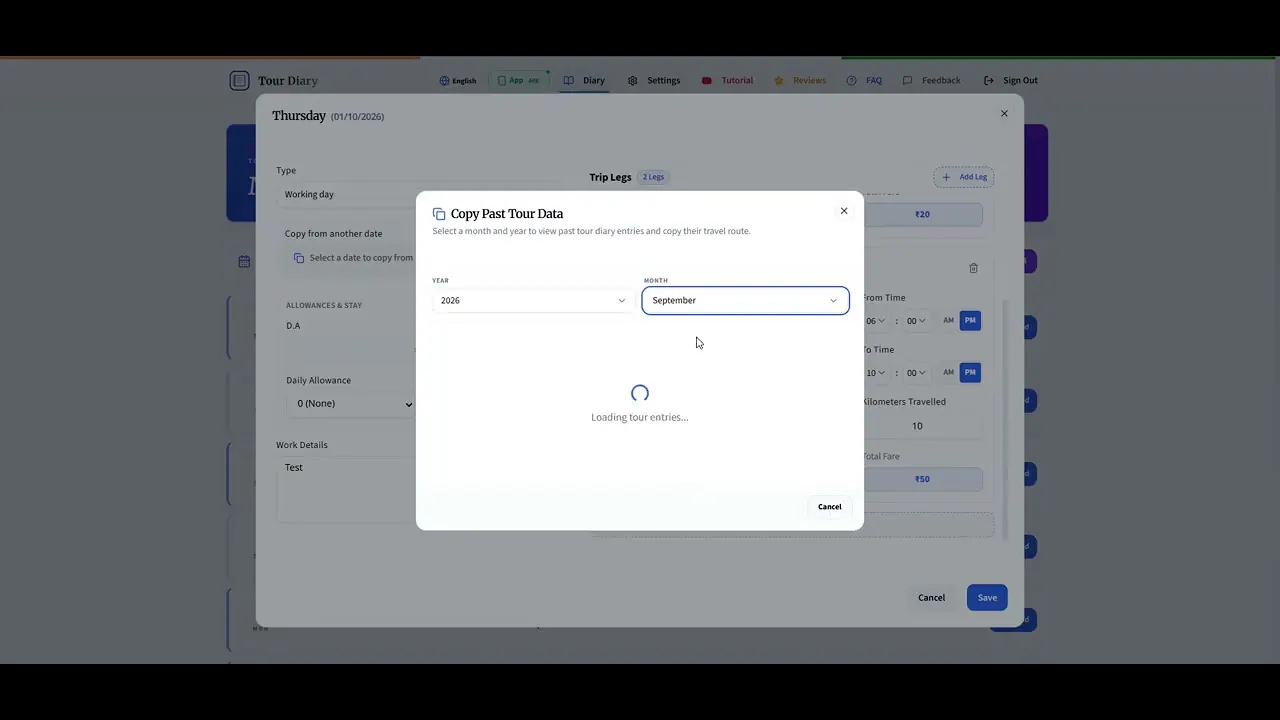Set To Time to AM
Viewport: 1280px width, 720px height.
[x=948, y=373]
